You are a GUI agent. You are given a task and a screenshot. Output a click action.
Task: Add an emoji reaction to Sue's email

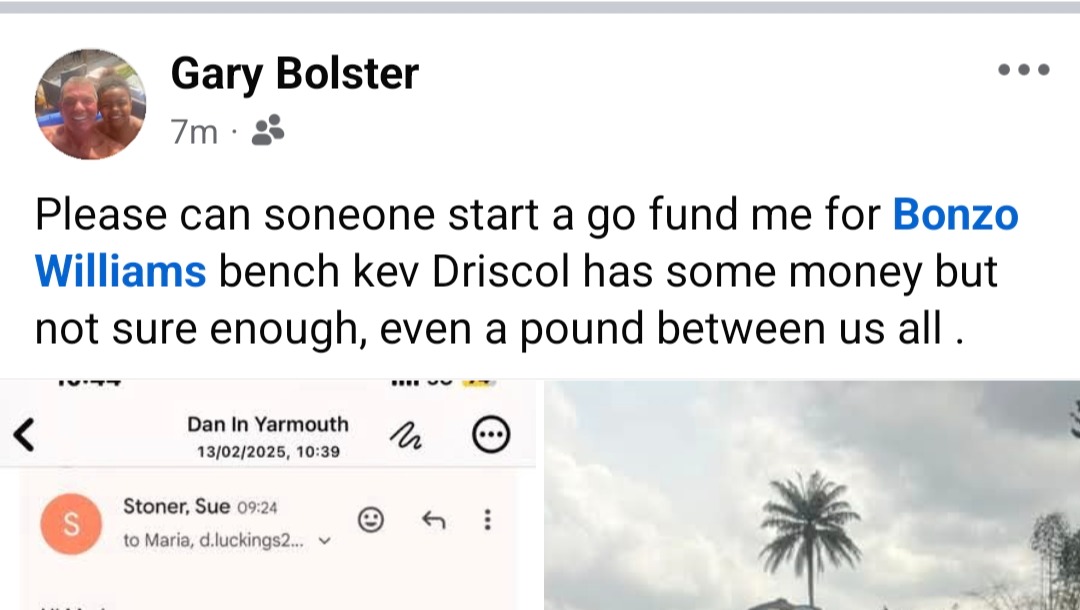pyautogui.click(x=371, y=520)
